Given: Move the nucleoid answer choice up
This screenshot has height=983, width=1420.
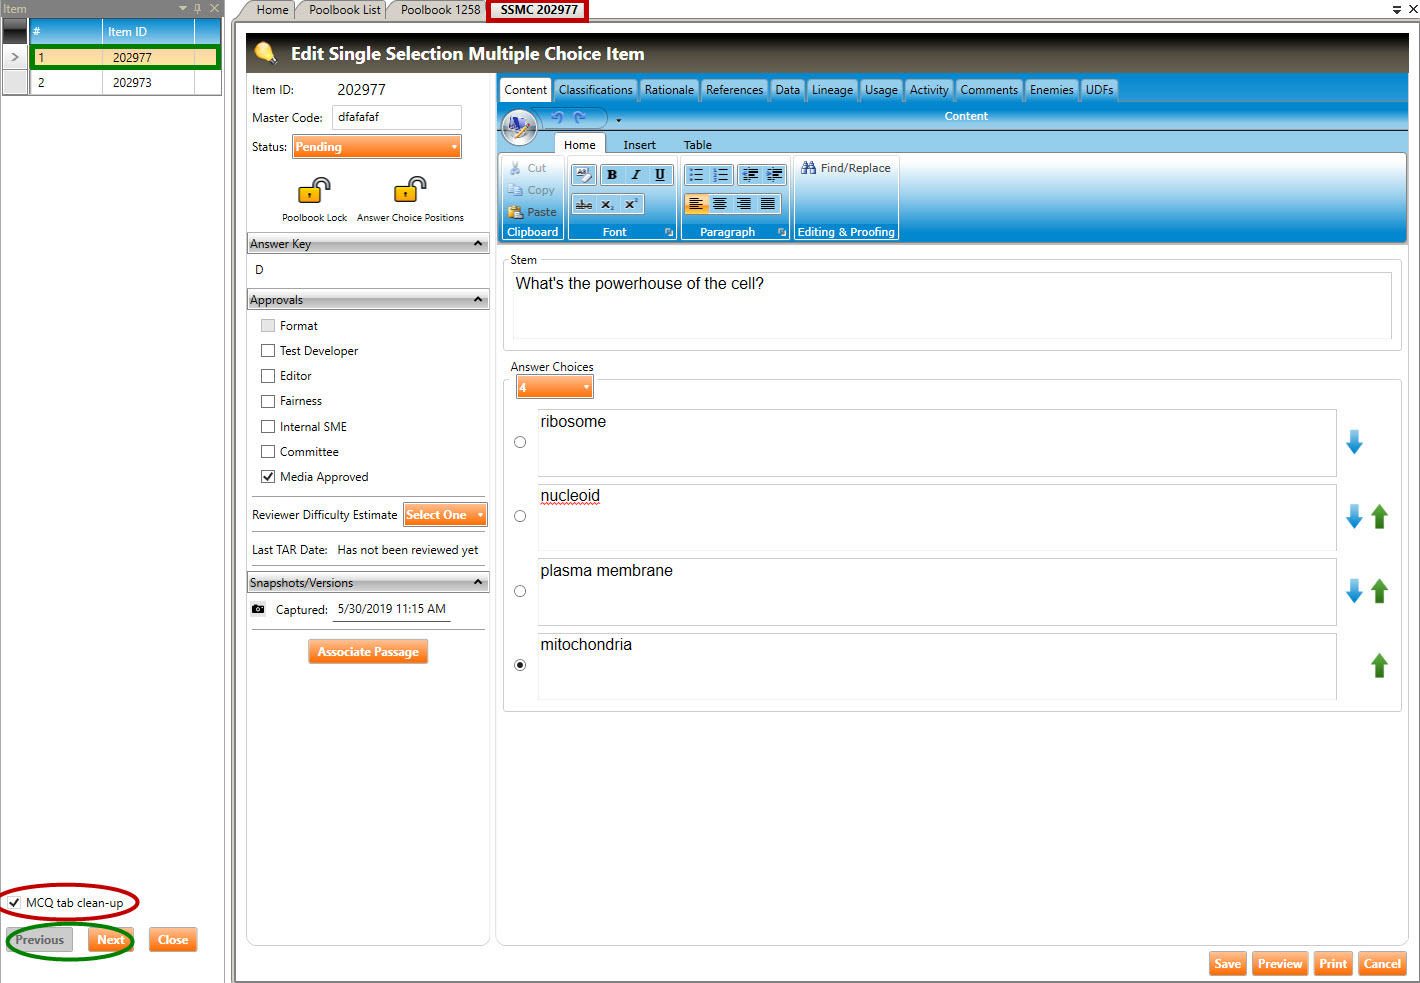Looking at the screenshot, I should [1379, 517].
